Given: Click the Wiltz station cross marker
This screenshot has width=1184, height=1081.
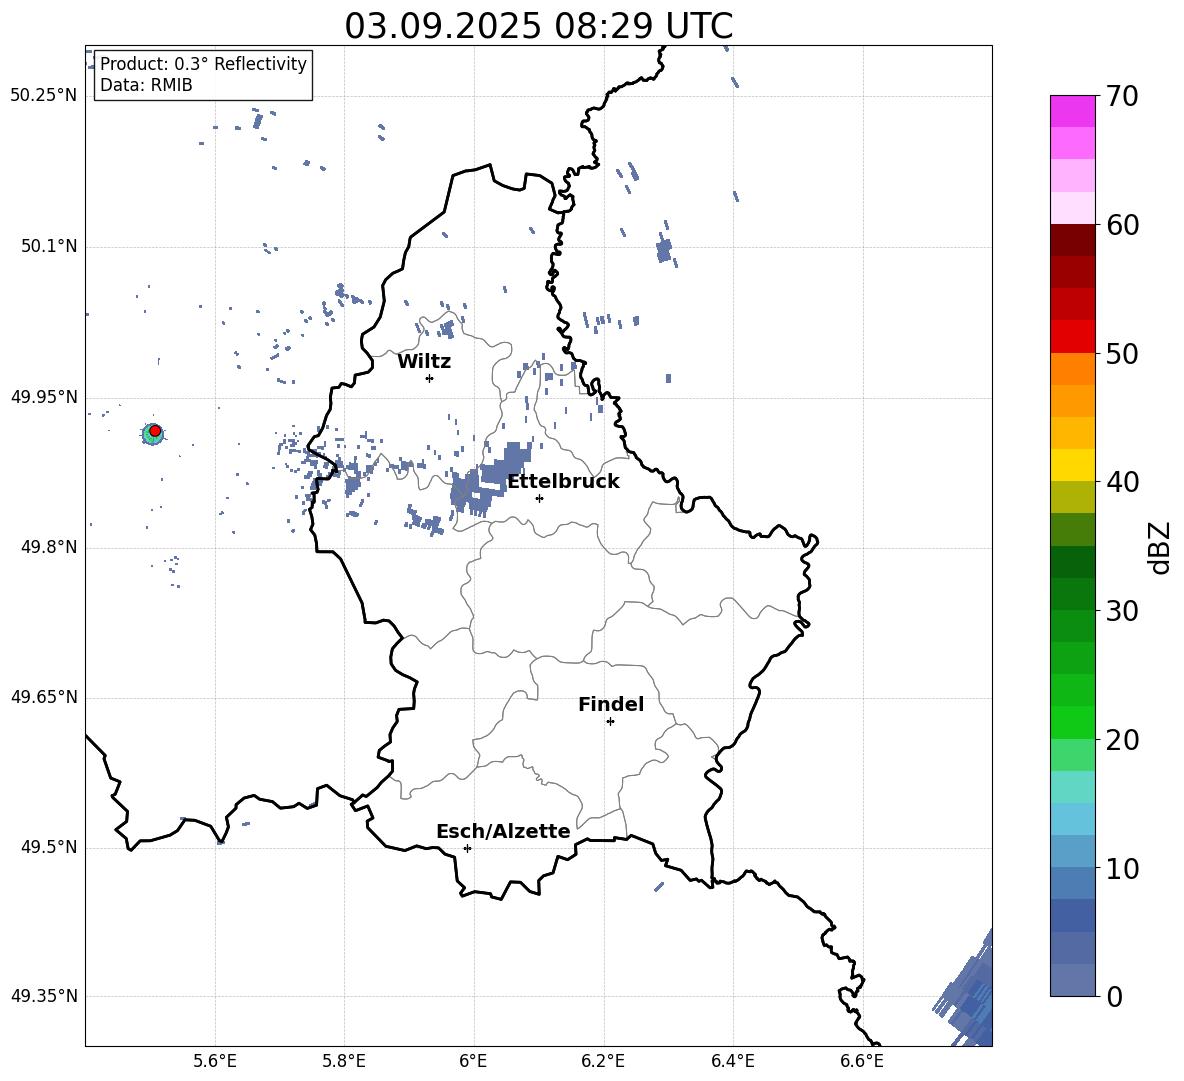Looking at the screenshot, I should [x=430, y=378].
